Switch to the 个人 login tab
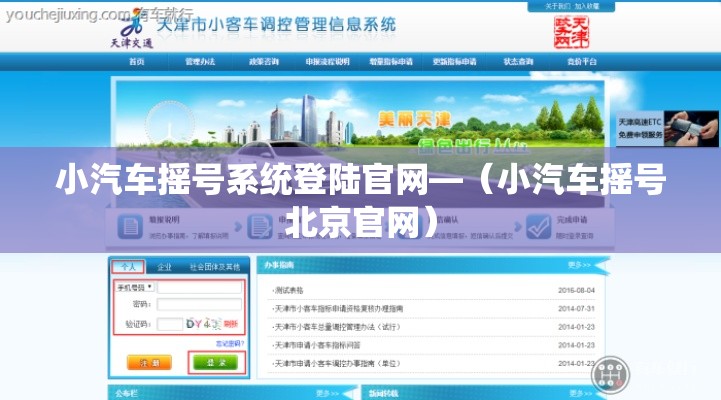This screenshot has height=400, width=721. [128, 267]
